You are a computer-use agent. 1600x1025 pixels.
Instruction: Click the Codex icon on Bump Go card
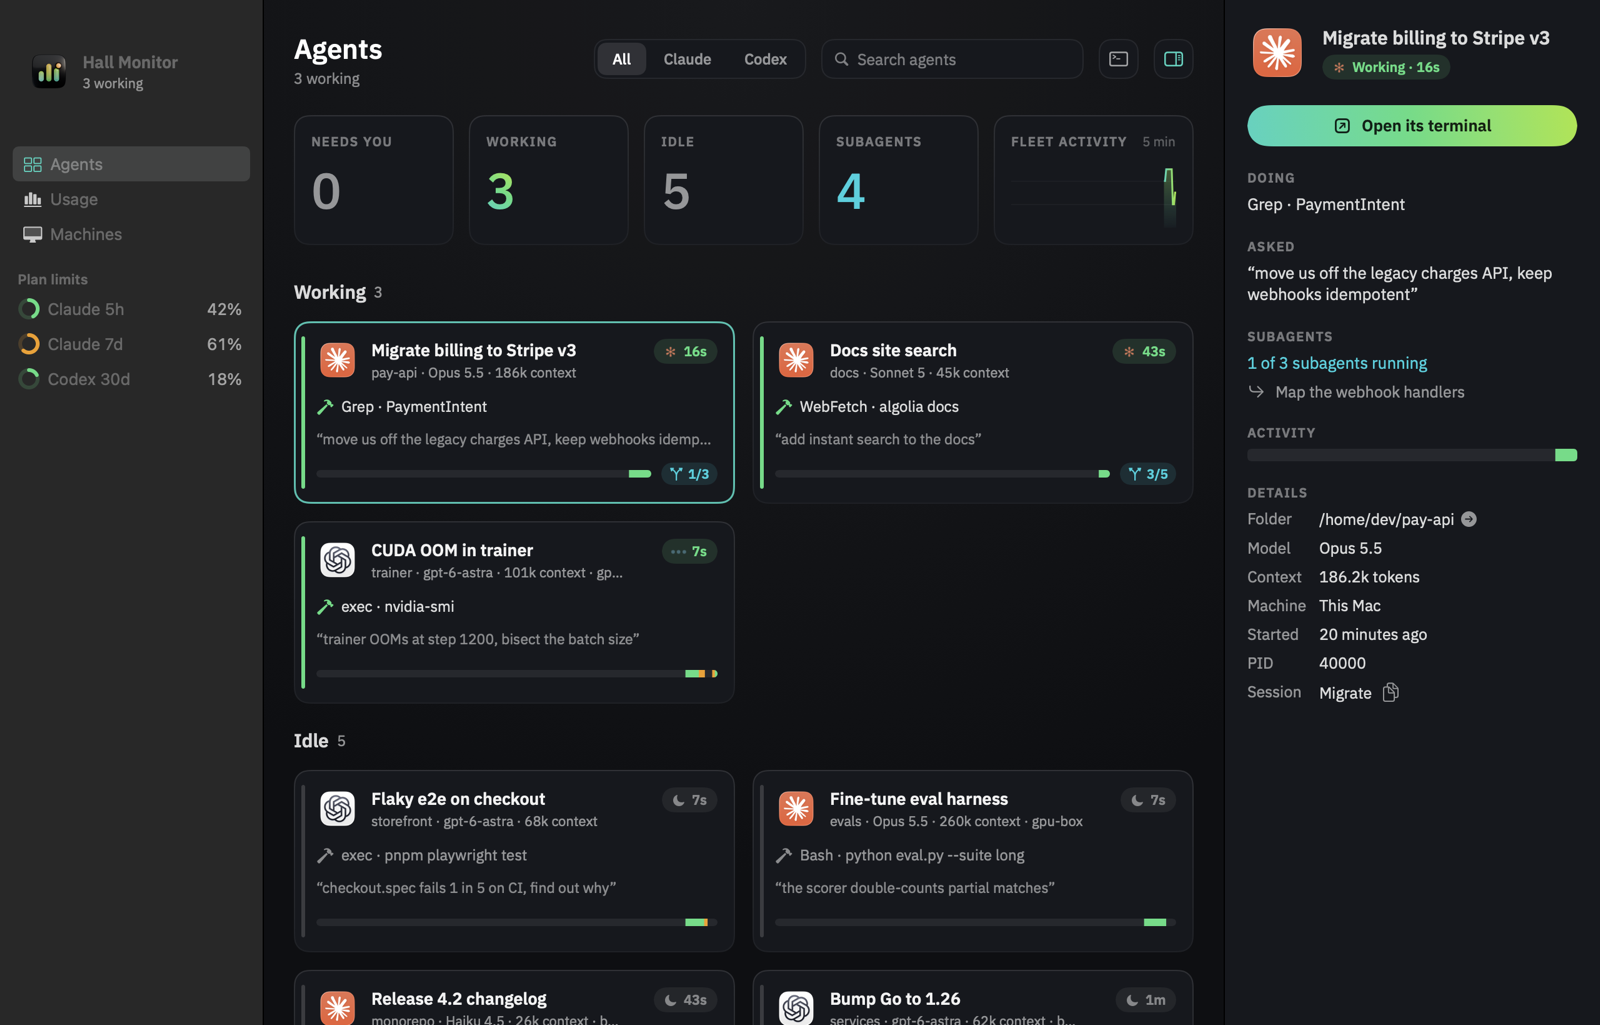796,1007
